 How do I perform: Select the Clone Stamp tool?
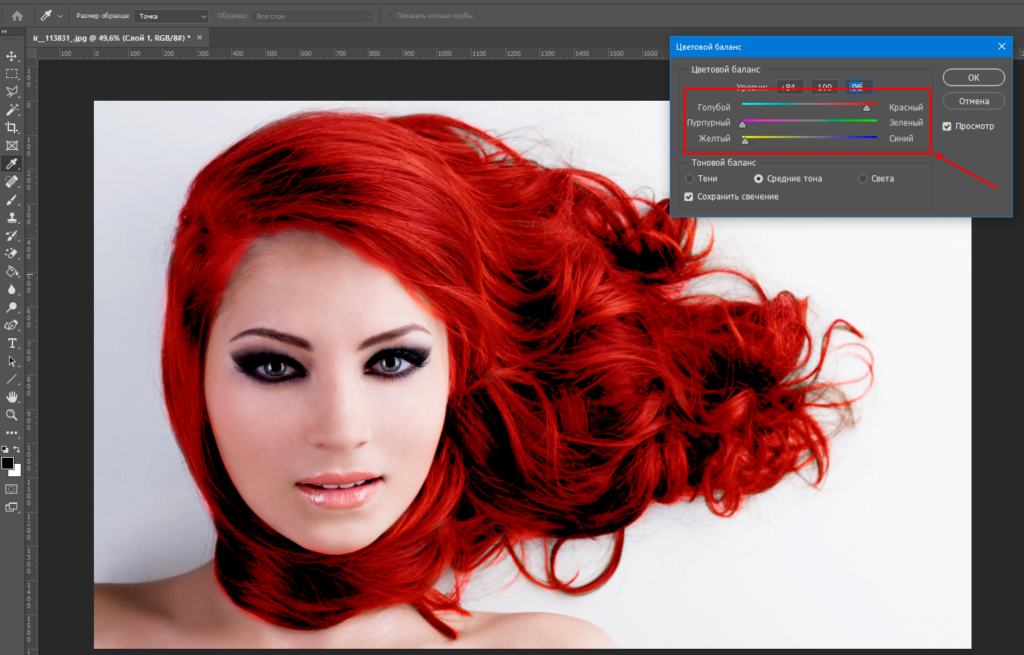(12, 217)
